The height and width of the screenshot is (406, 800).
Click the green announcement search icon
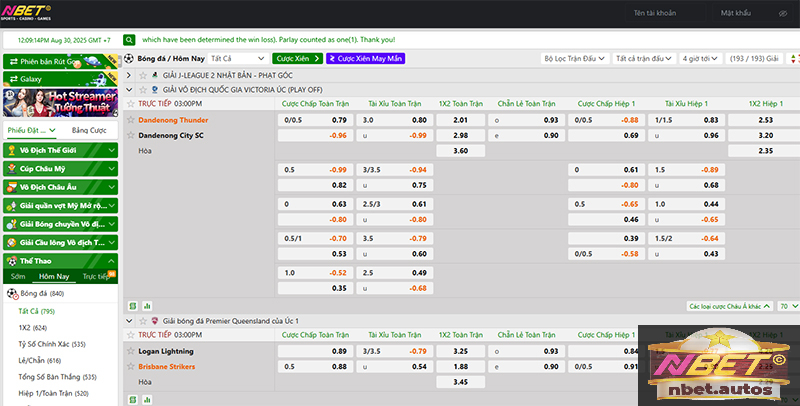point(130,39)
